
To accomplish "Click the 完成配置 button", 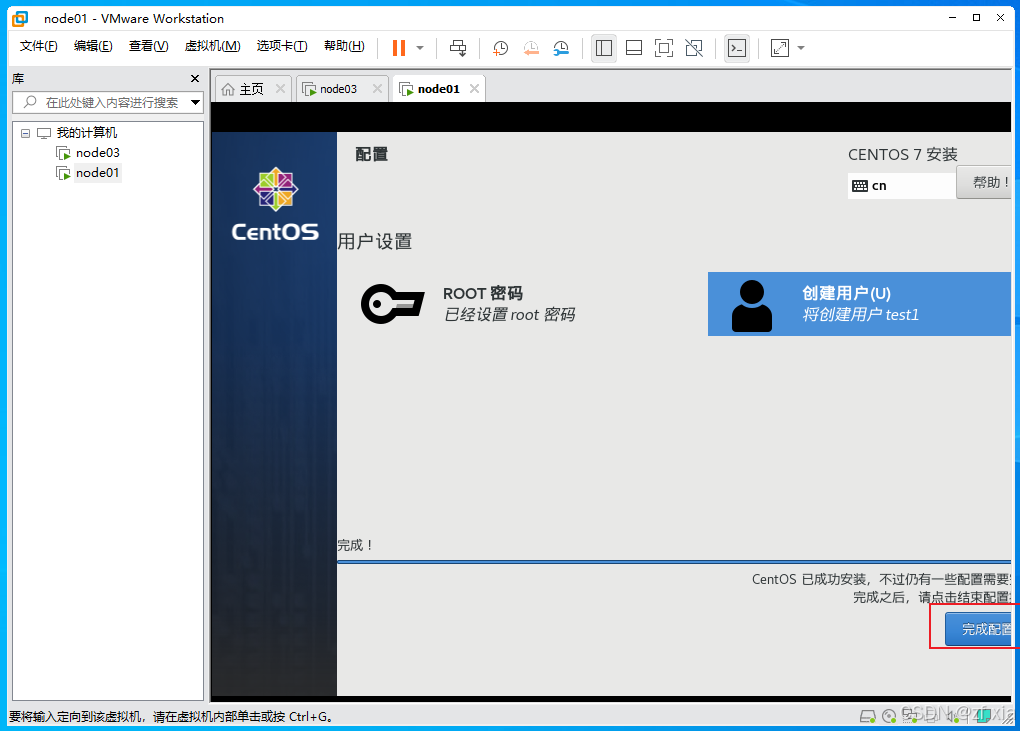I will (x=978, y=629).
